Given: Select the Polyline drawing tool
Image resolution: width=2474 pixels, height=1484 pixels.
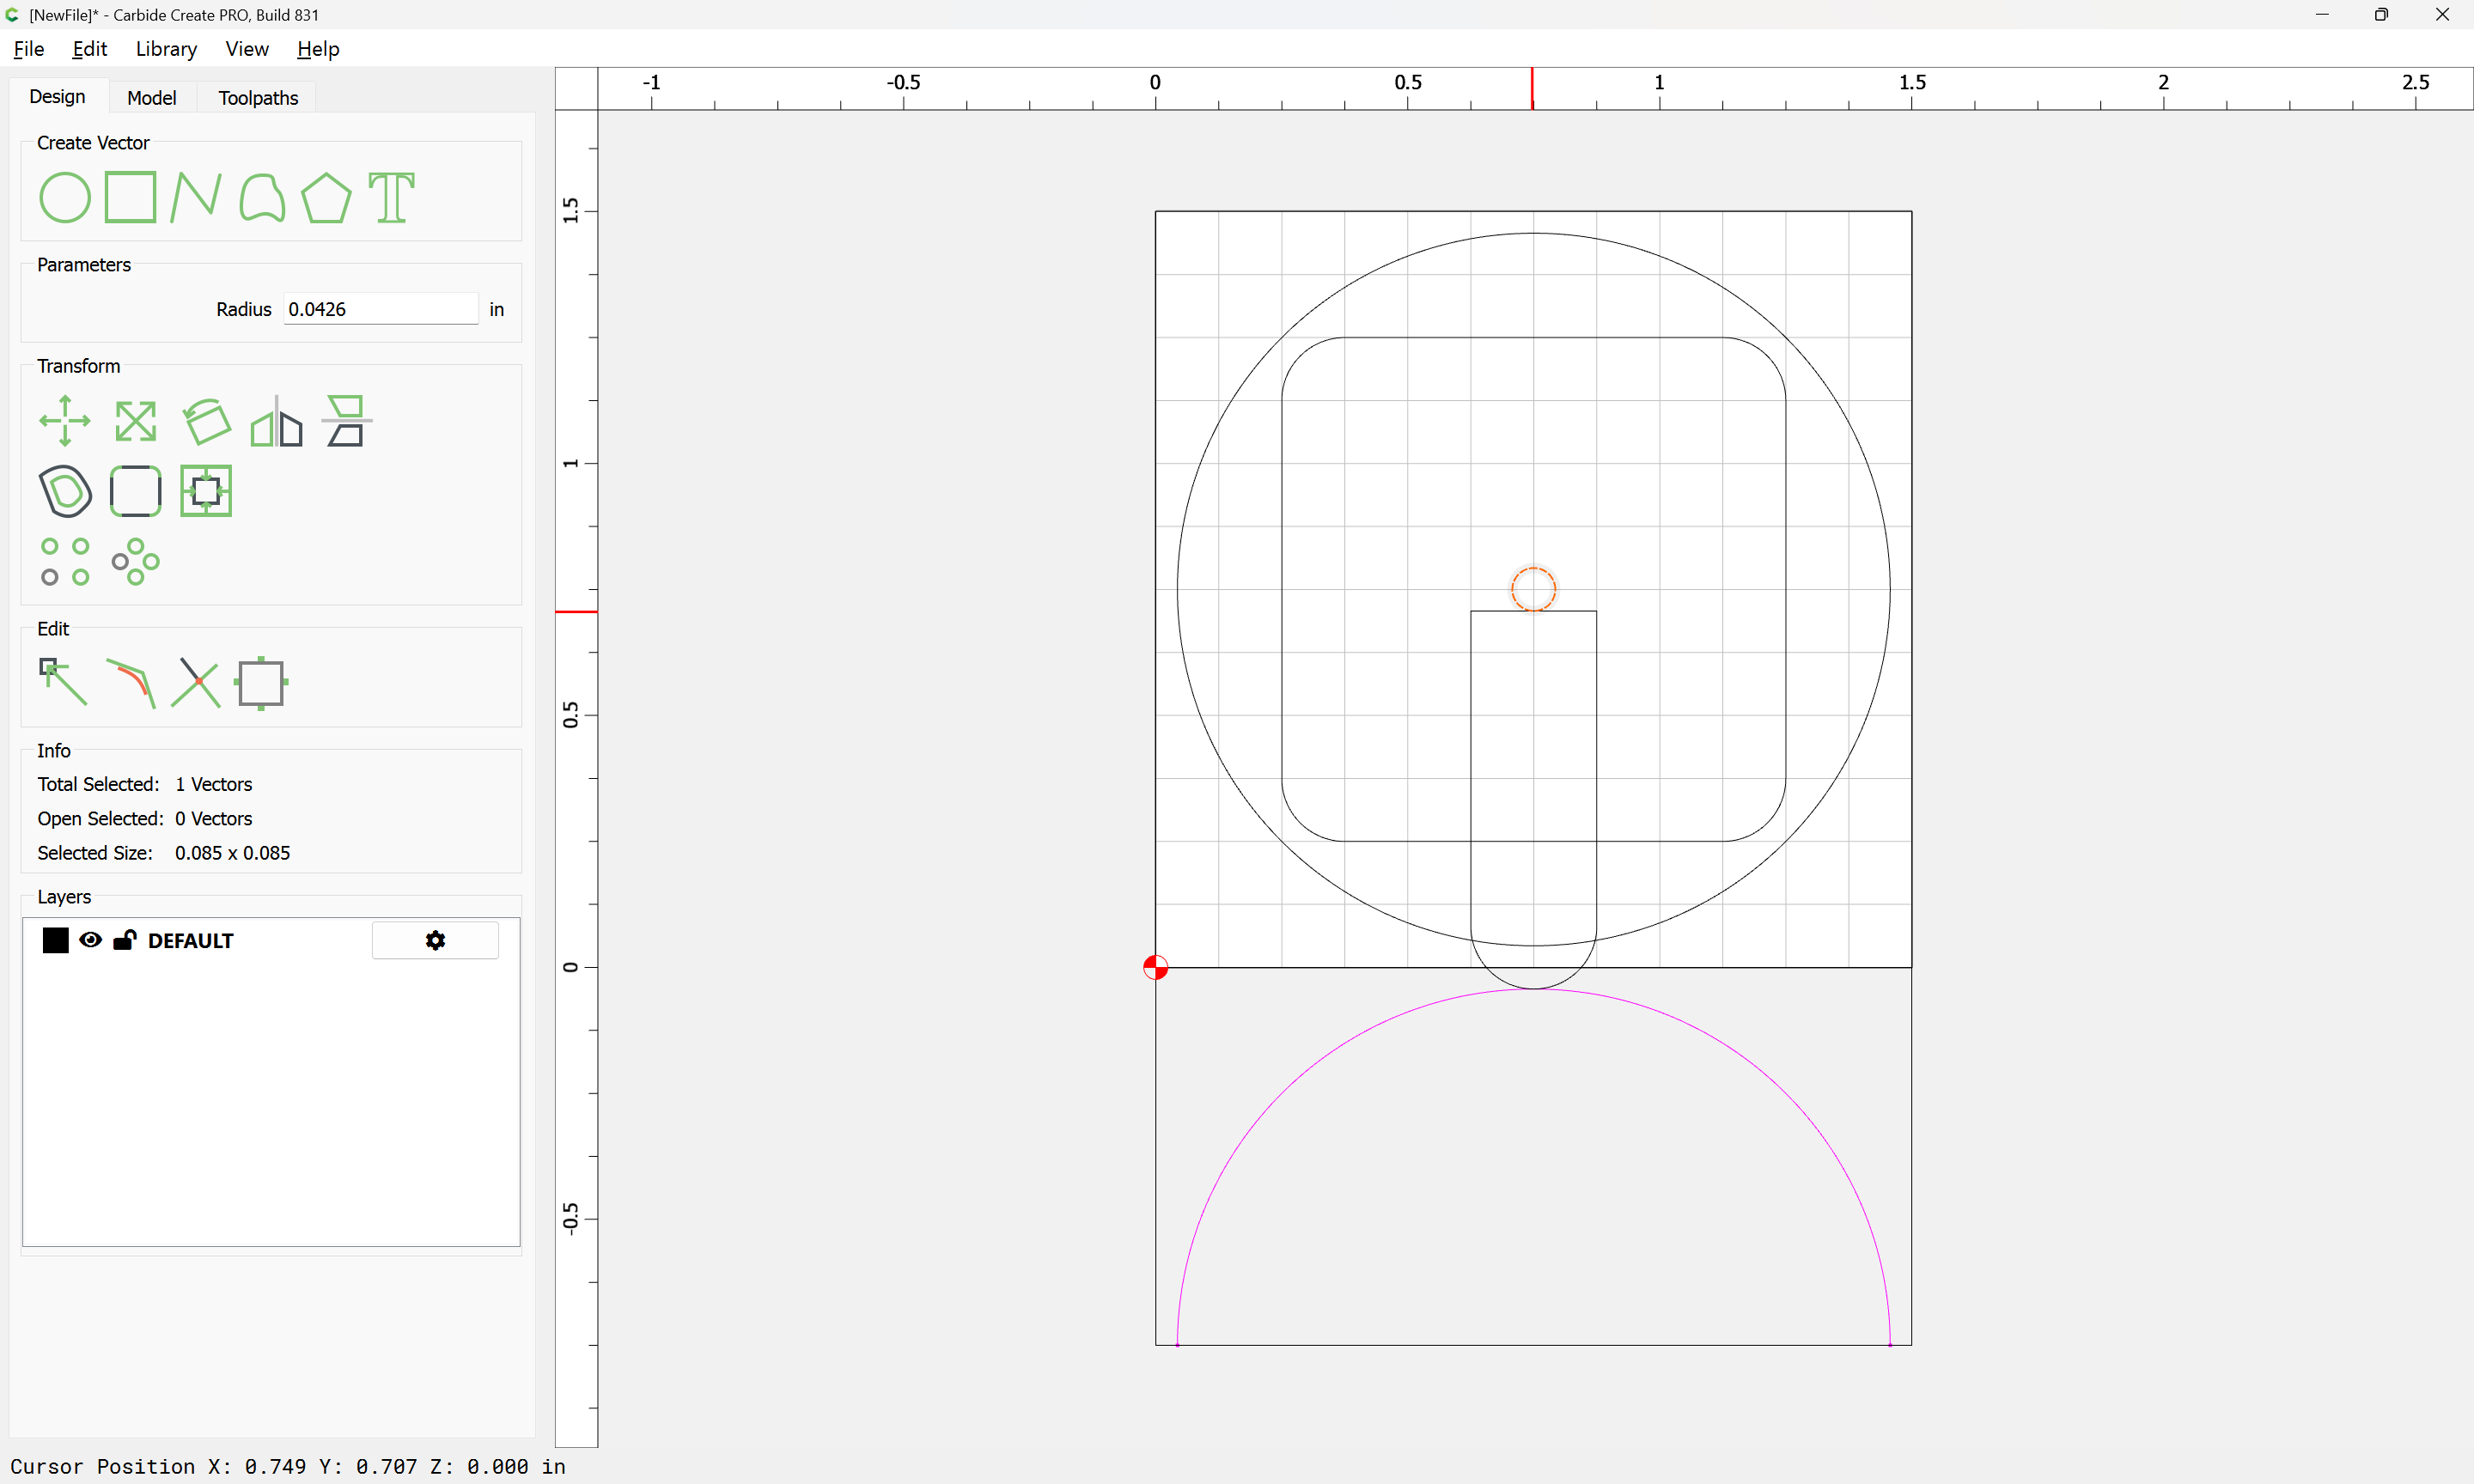Looking at the screenshot, I should pos(195,197).
